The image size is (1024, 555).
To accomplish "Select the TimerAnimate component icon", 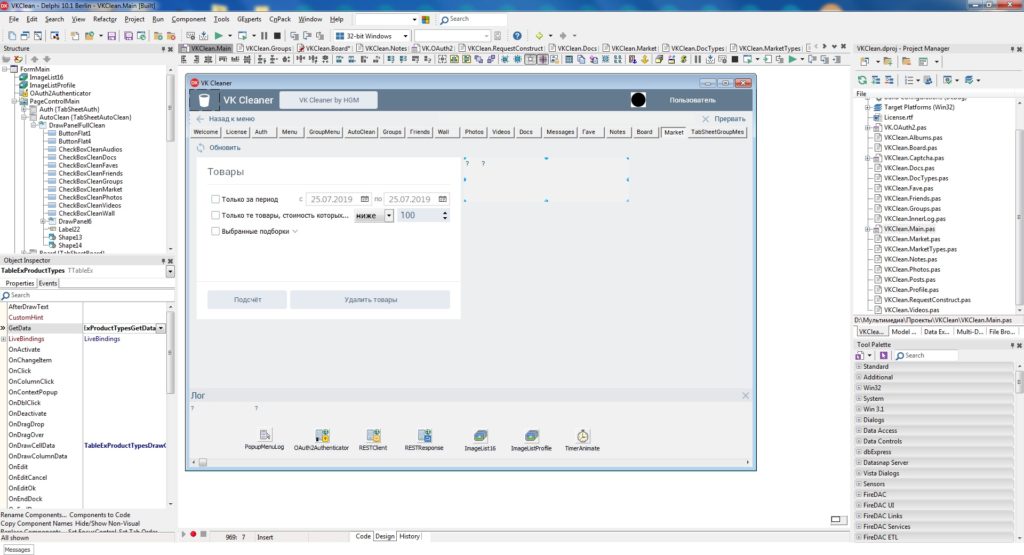I will tap(583, 435).
